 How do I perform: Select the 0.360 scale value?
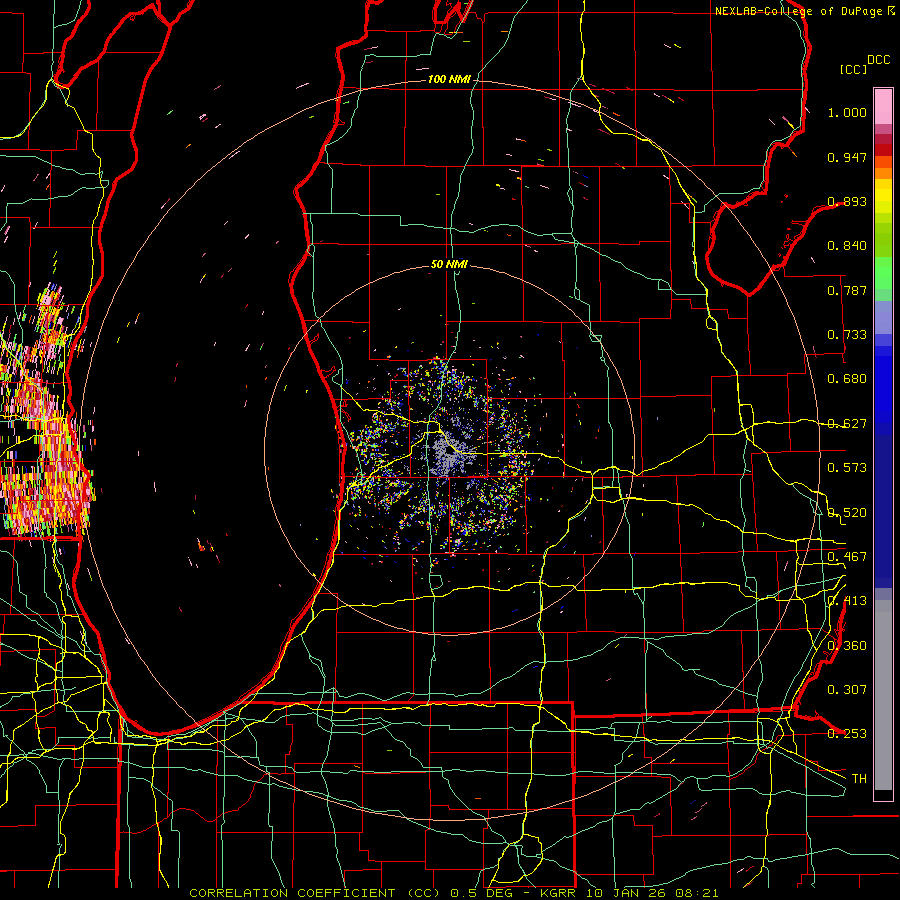tap(847, 646)
